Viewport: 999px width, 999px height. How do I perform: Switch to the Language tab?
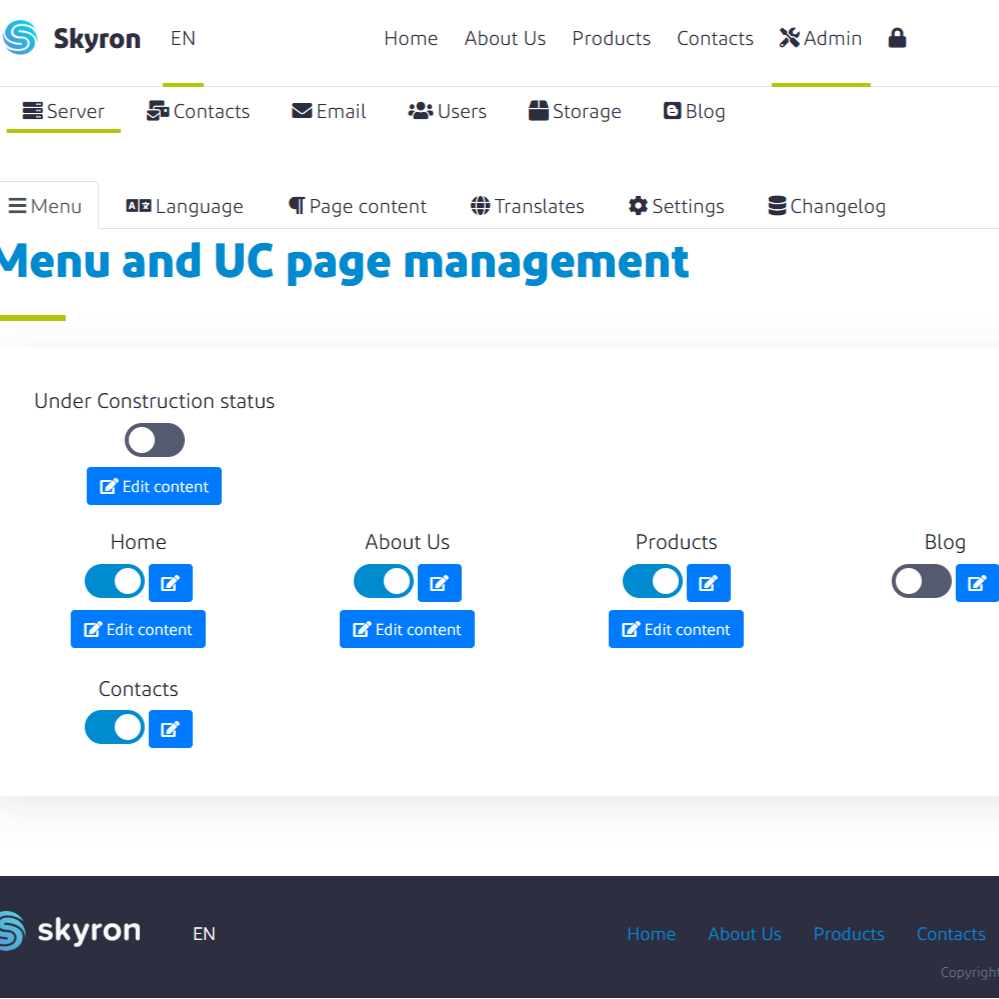tap(184, 206)
